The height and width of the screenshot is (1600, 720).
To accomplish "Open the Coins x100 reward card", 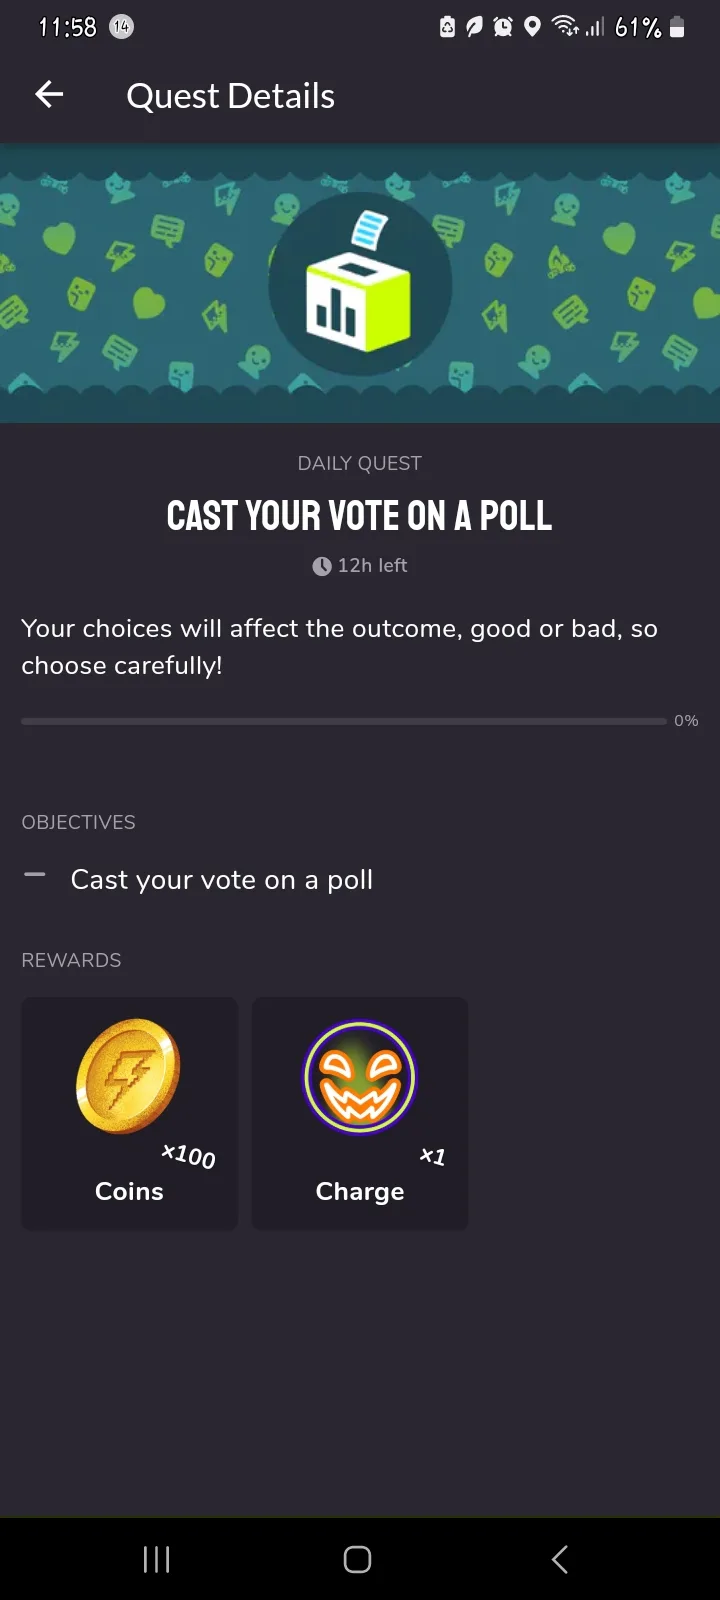I will (130, 1113).
